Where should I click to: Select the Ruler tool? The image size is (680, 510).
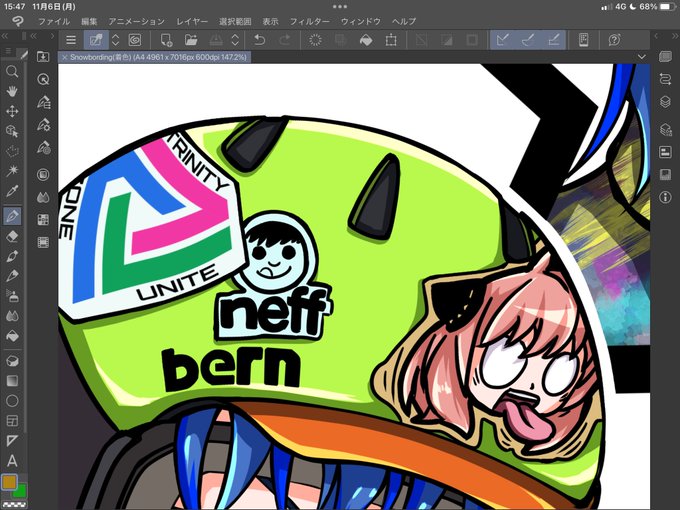tap(12, 441)
